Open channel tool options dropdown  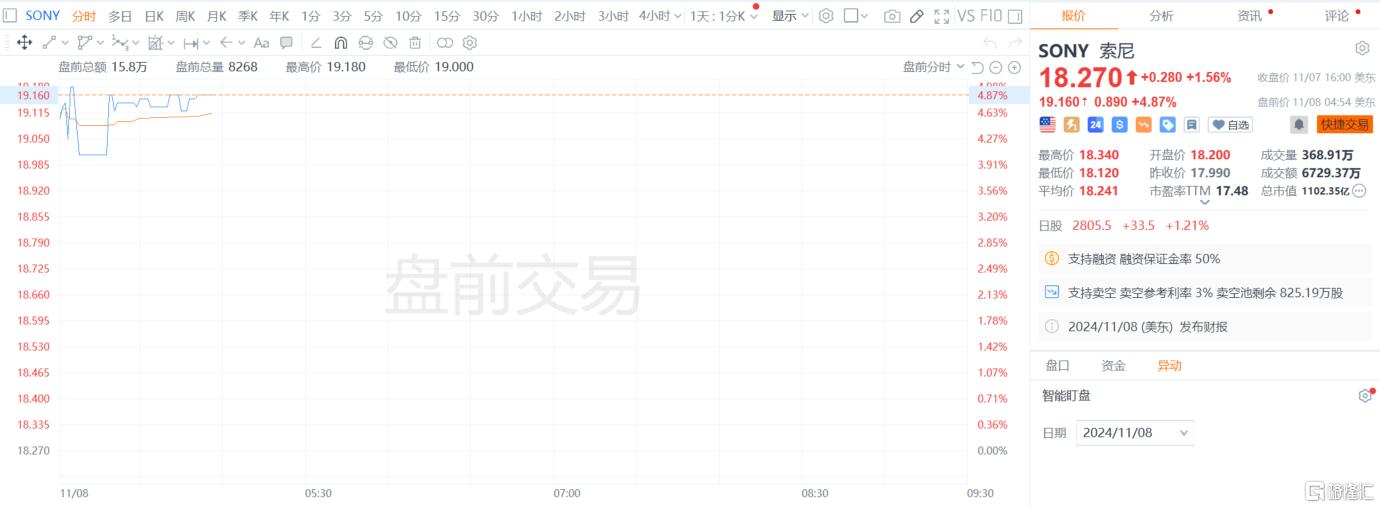click(x=101, y=43)
